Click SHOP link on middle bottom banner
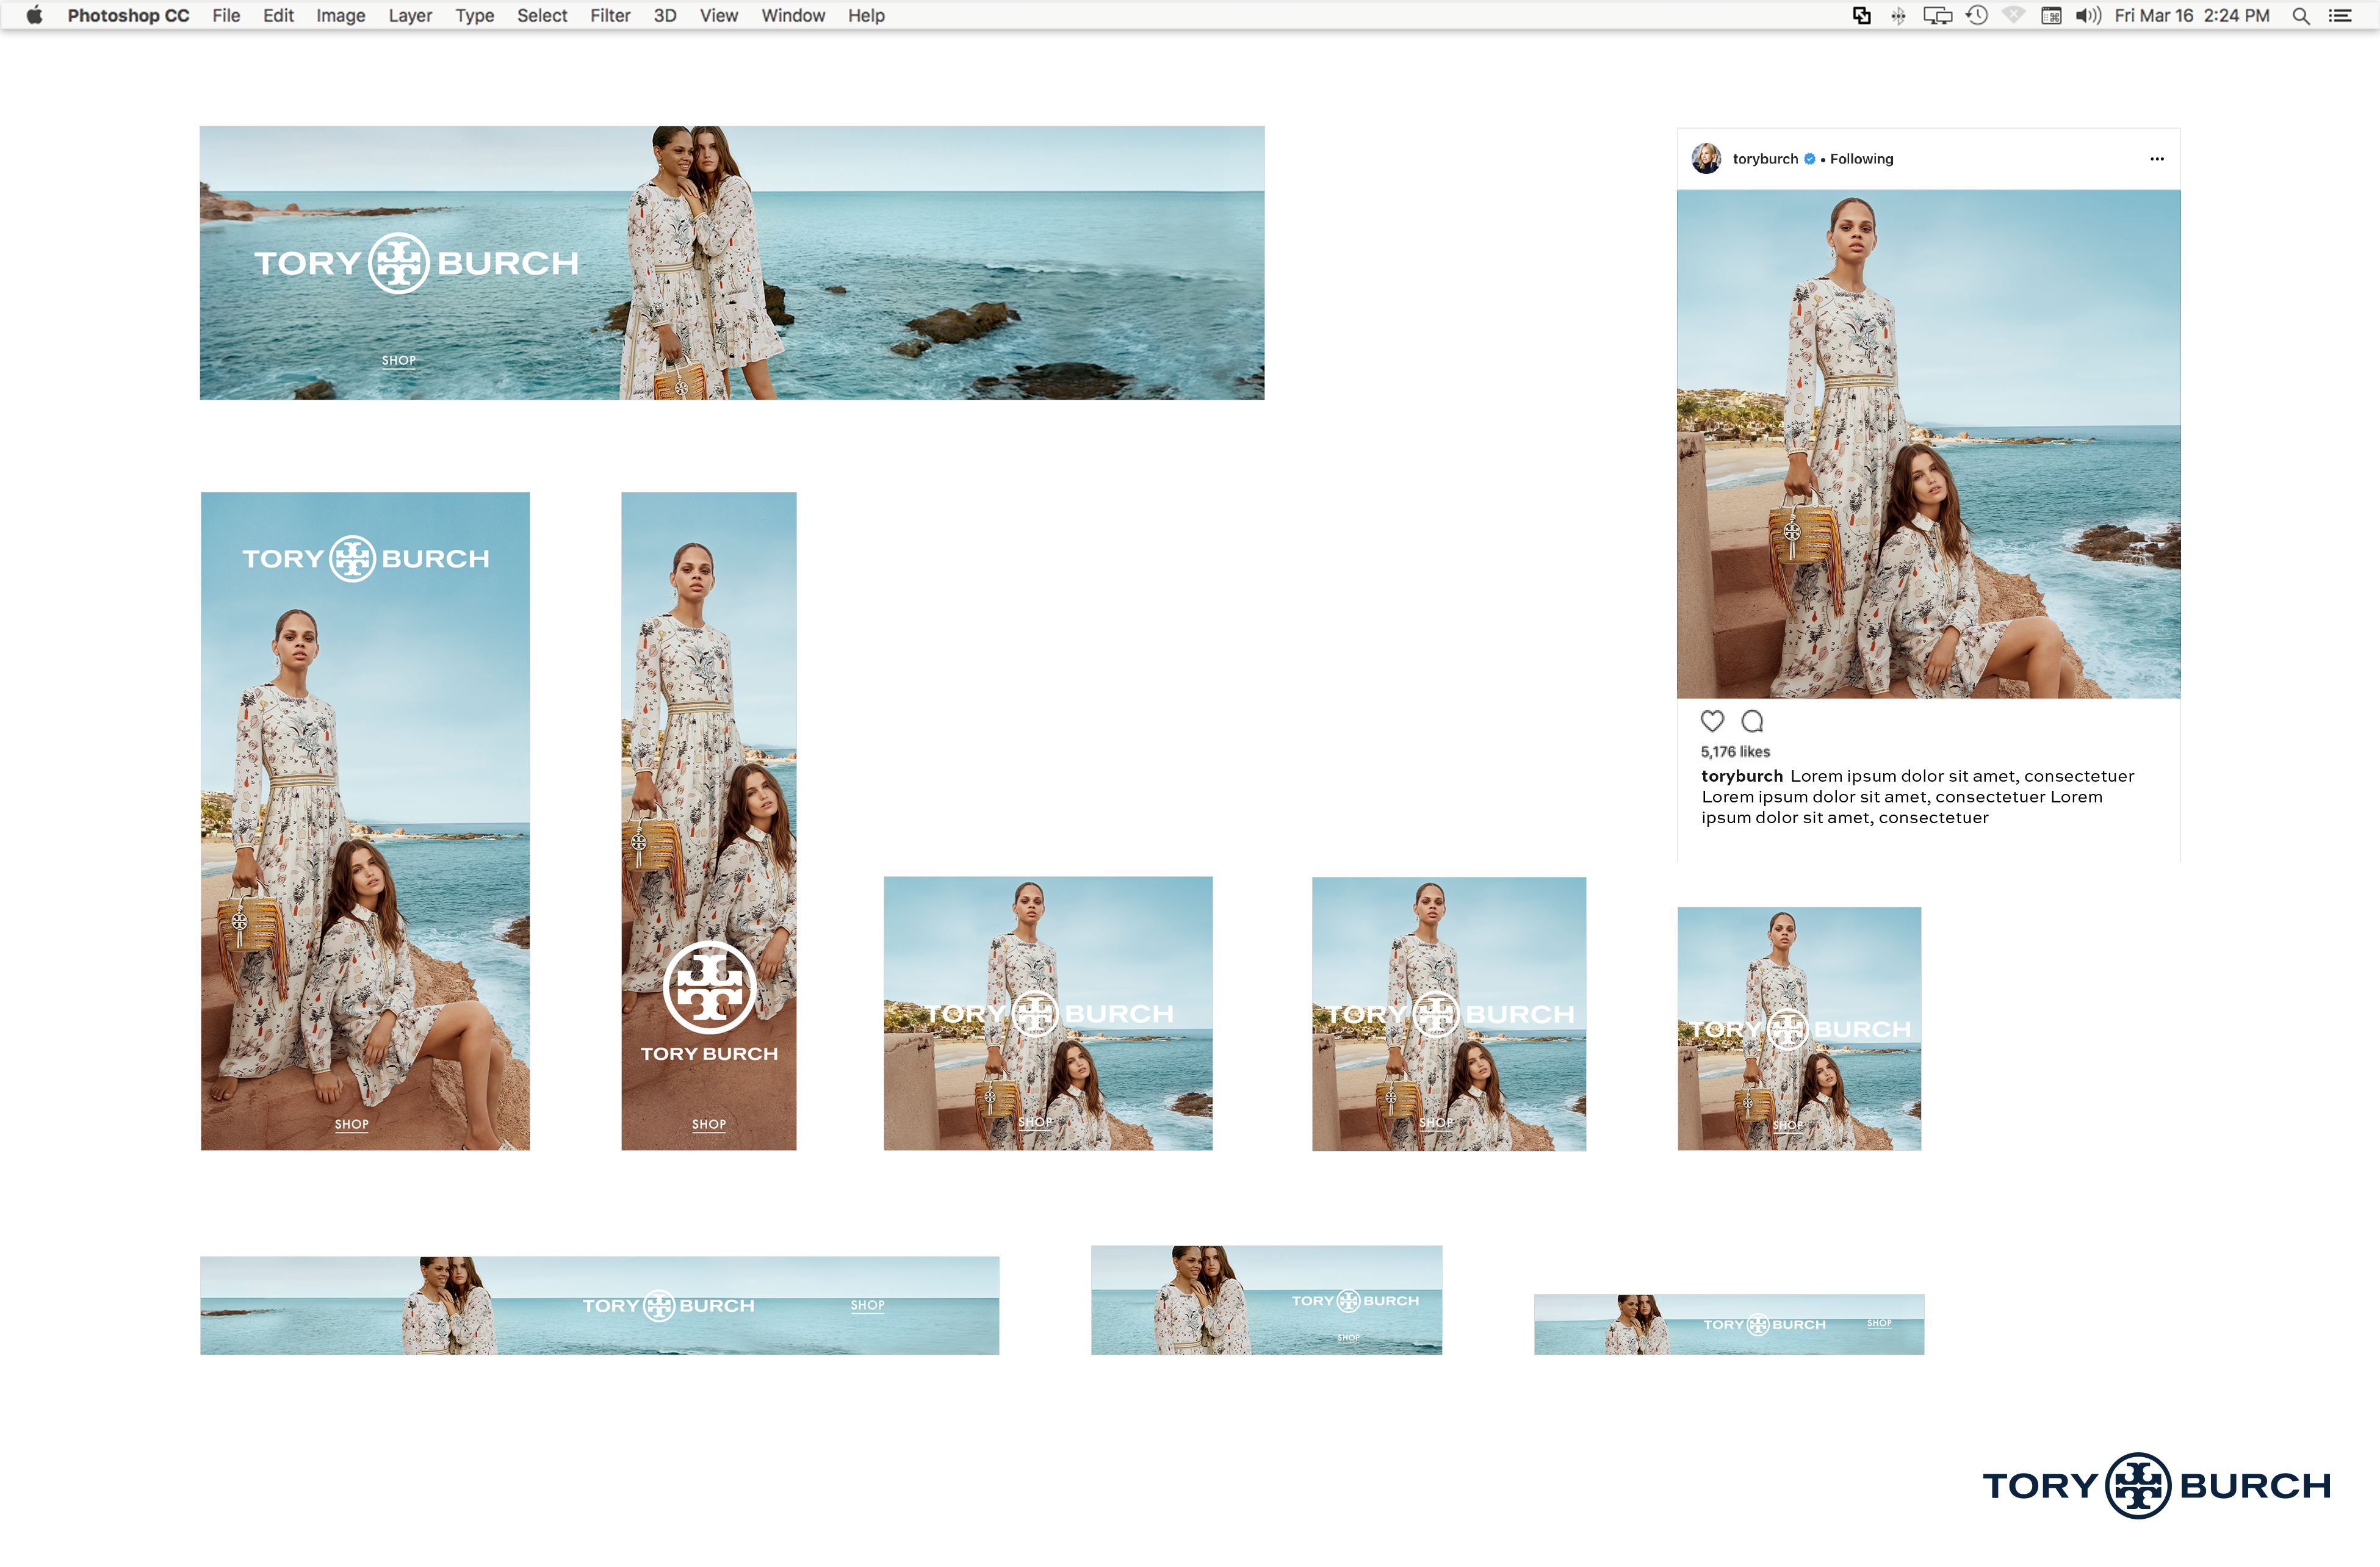This screenshot has width=2380, height=1567. pos(1348,1337)
